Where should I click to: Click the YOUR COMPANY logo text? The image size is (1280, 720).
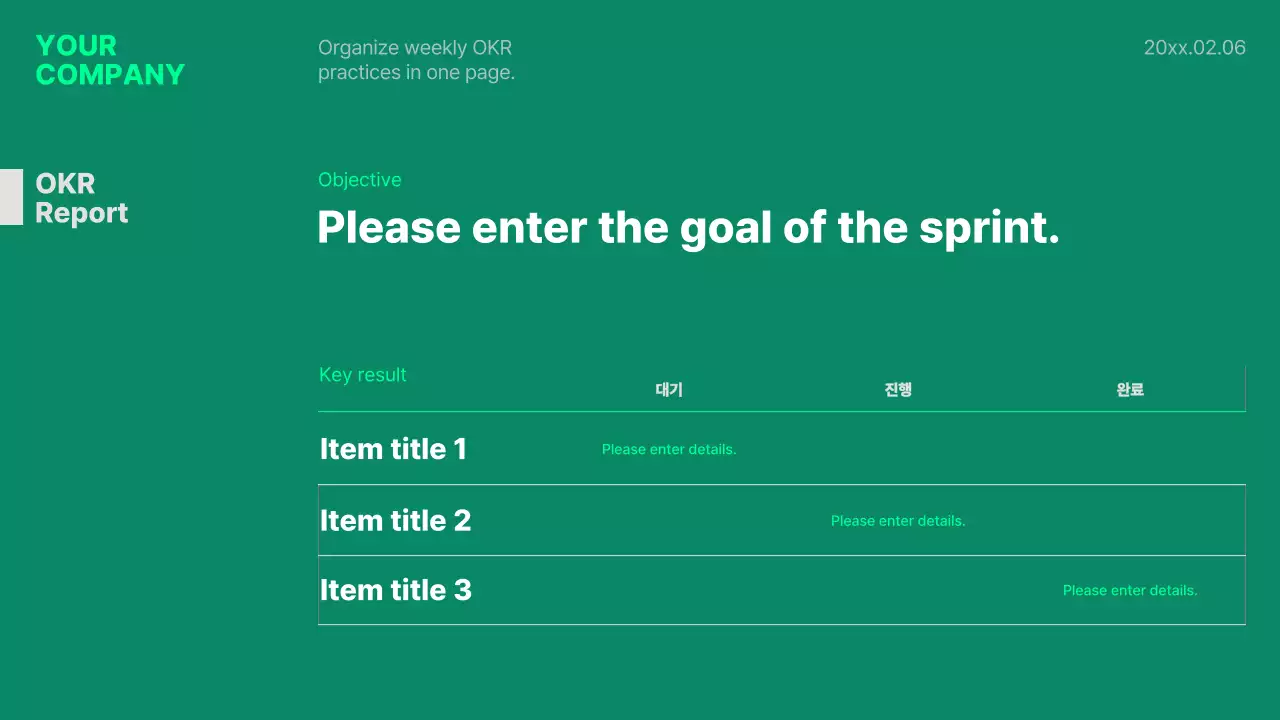click(110, 60)
